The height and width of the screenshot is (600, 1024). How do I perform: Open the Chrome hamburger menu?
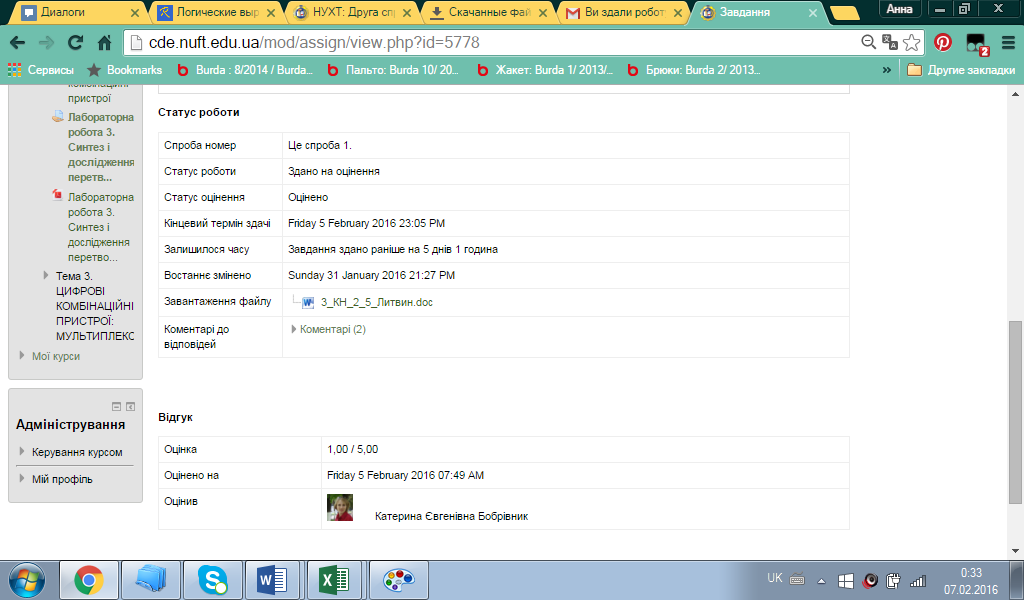point(1006,43)
